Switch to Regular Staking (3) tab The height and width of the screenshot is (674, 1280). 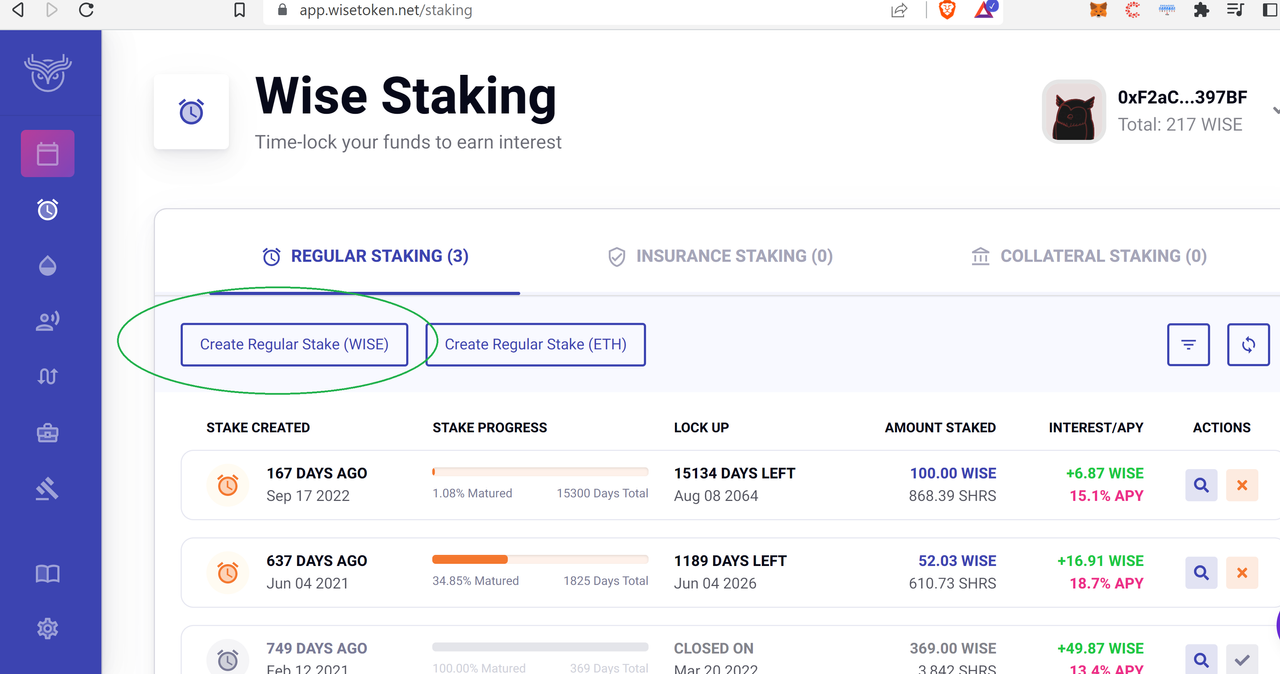(365, 256)
